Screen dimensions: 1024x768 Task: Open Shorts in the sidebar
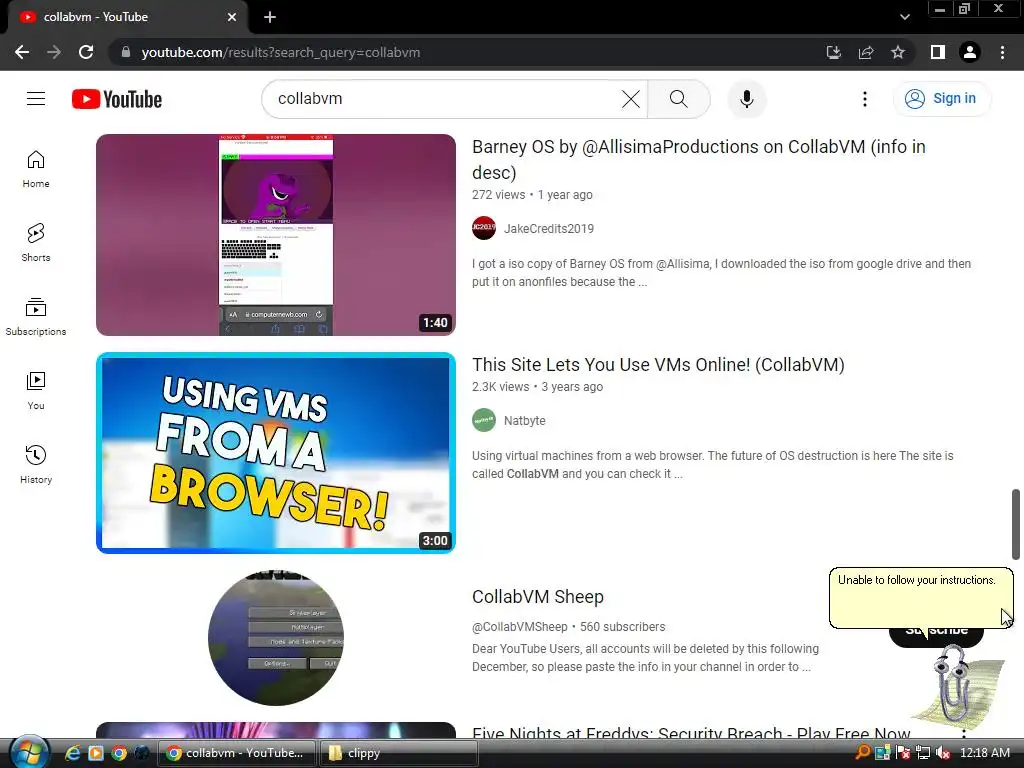tap(36, 243)
